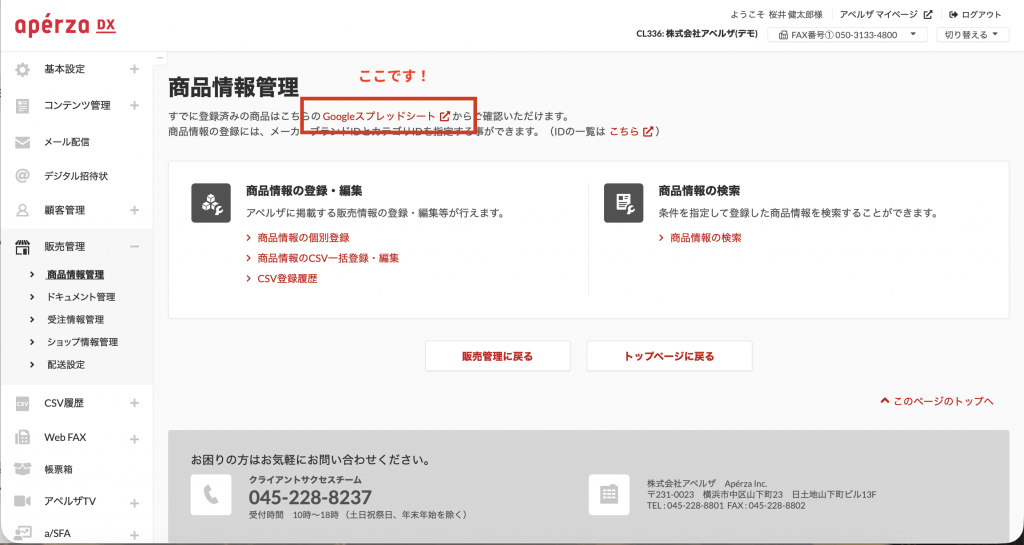Click the 販売管理に戻る button

[497, 356]
